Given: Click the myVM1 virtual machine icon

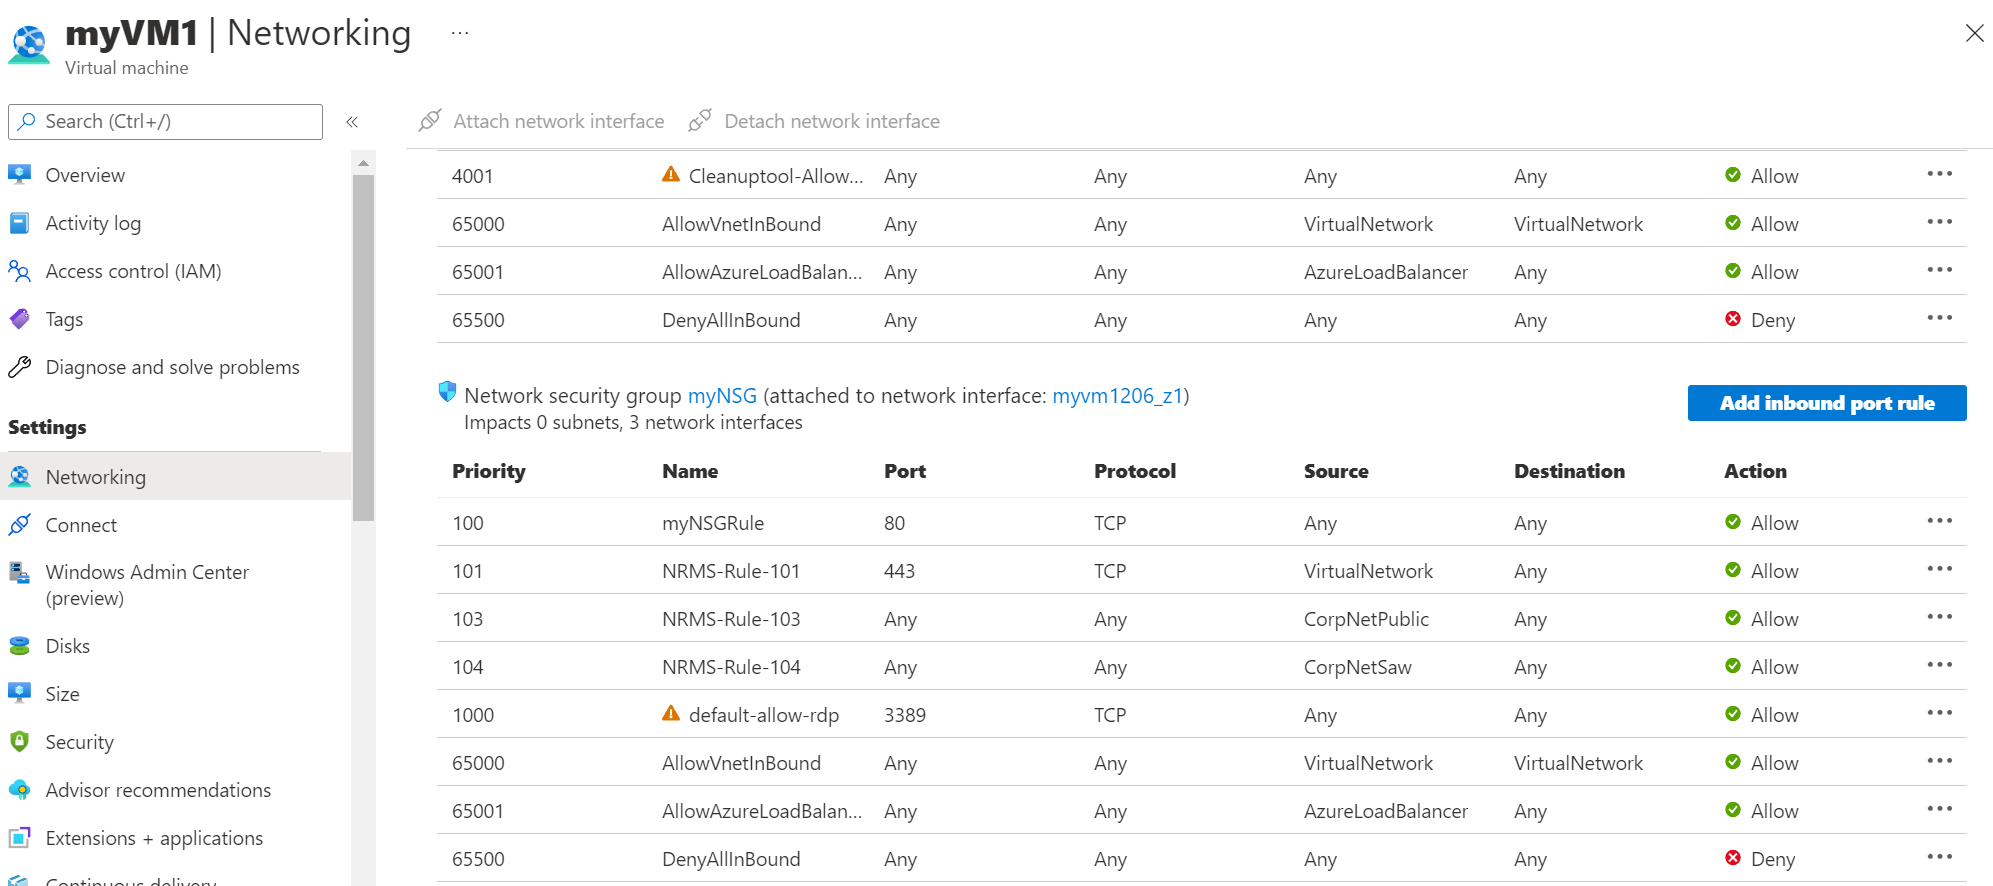Looking at the screenshot, I should click(x=29, y=45).
